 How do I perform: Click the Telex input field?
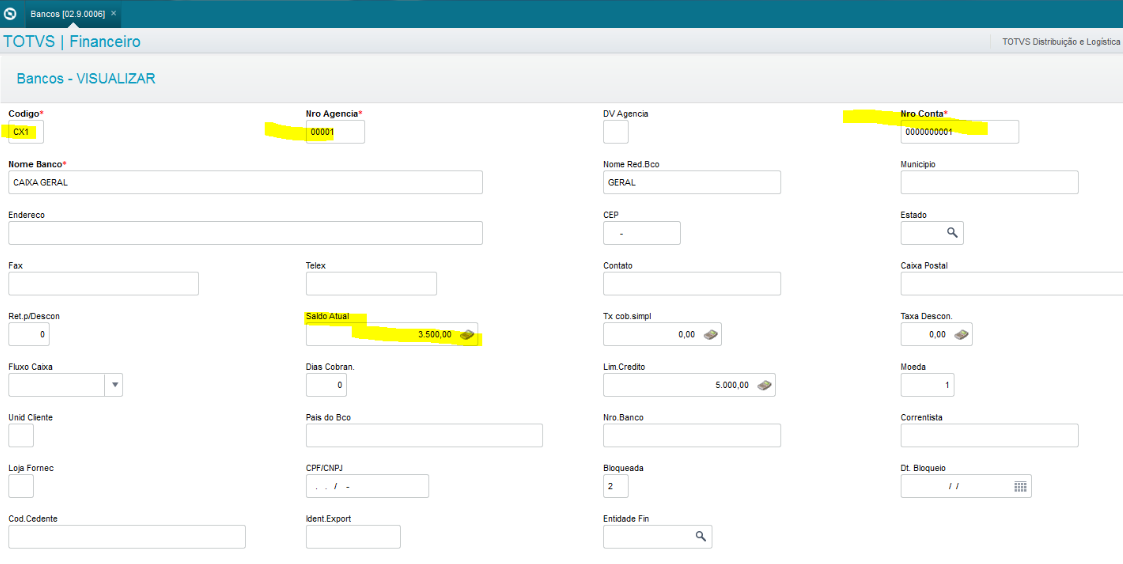tap(371, 284)
